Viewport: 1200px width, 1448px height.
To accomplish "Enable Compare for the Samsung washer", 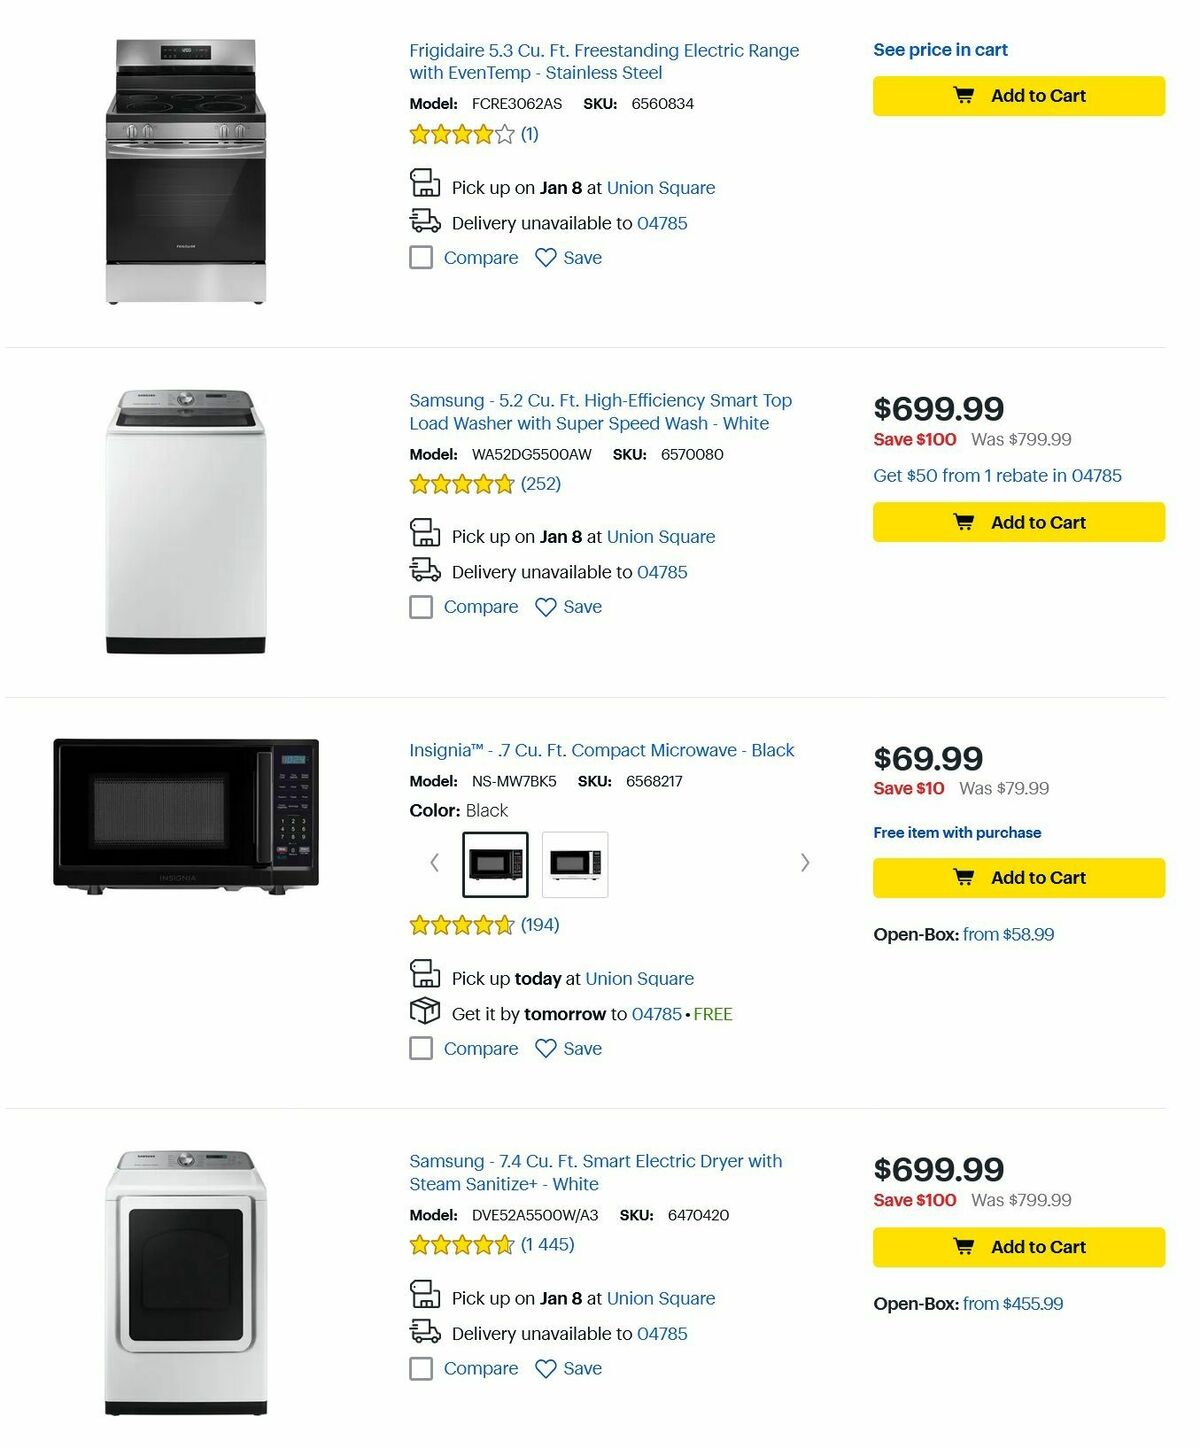I will (421, 607).
